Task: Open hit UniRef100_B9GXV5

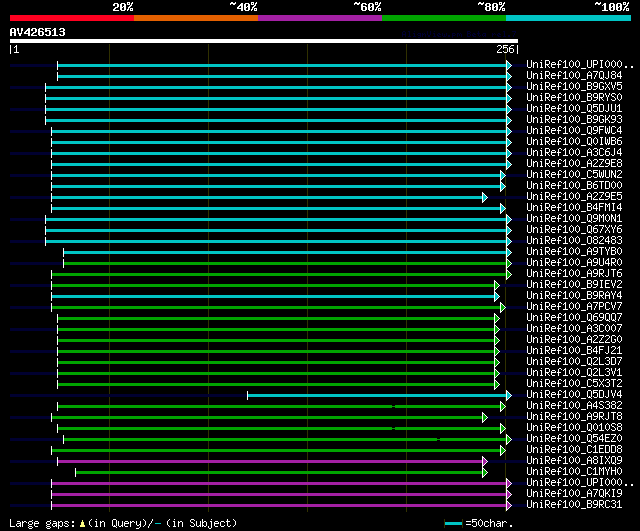Action: pos(574,87)
